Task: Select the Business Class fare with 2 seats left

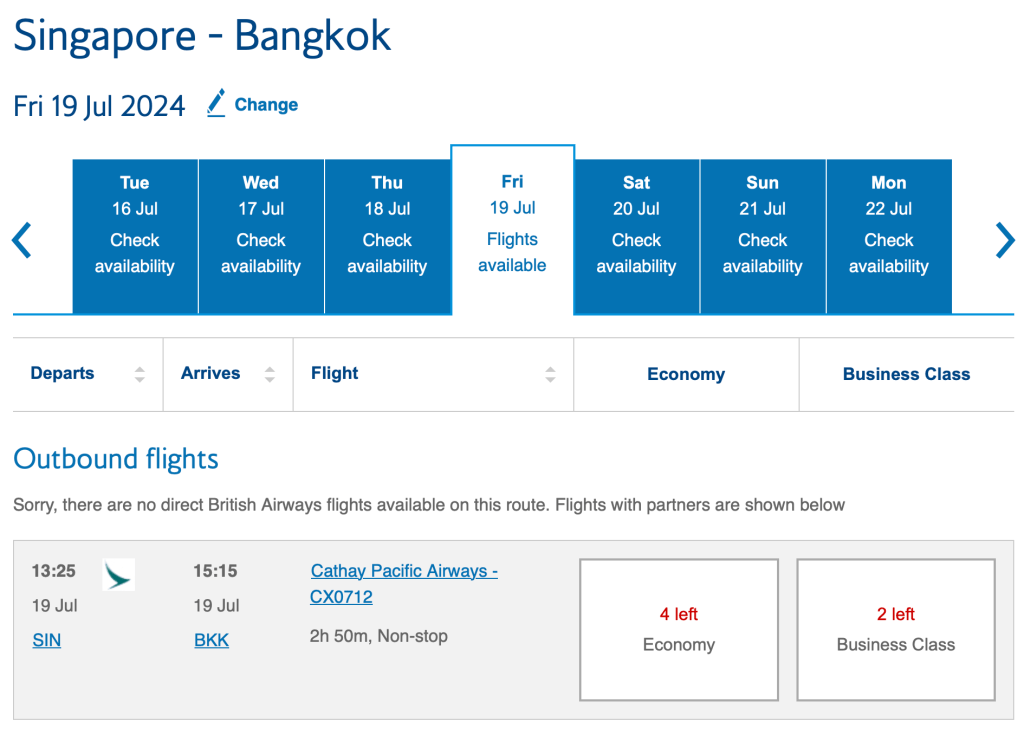Action: [x=895, y=629]
